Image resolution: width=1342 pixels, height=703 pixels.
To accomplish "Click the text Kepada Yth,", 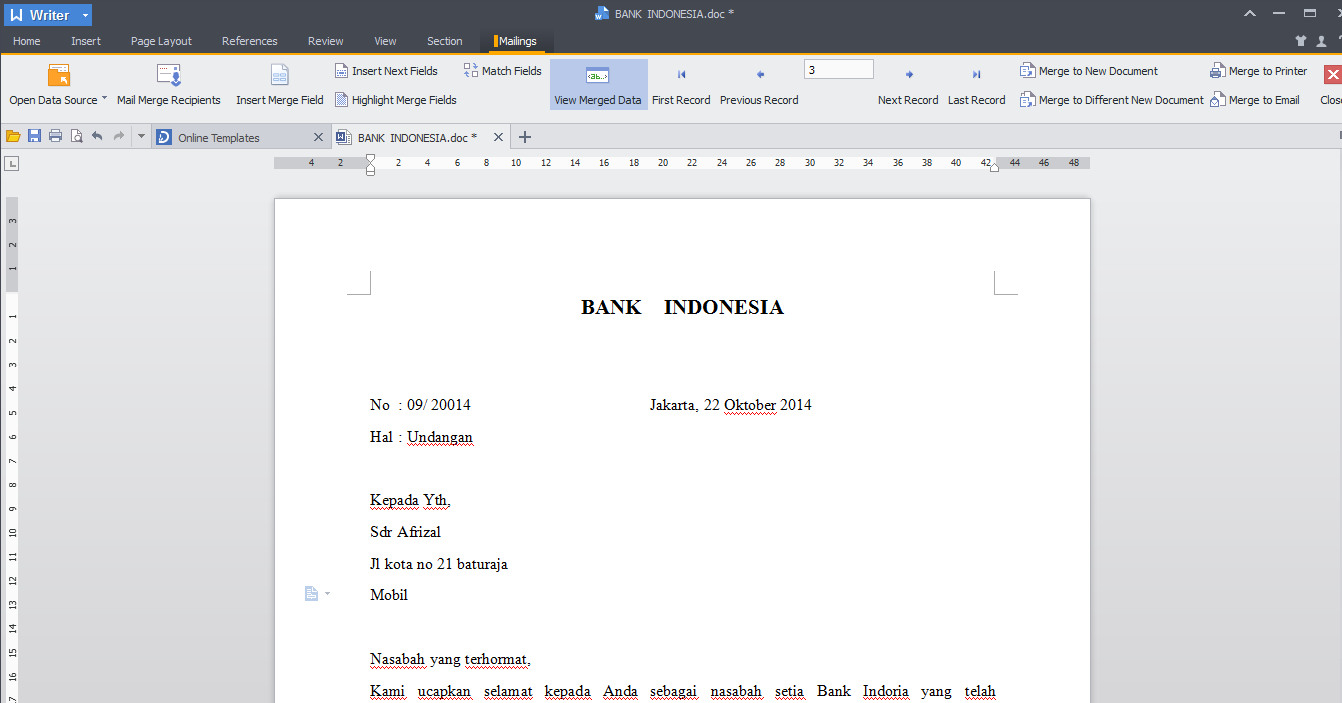I will pyautogui.click(x=410, y=500).
